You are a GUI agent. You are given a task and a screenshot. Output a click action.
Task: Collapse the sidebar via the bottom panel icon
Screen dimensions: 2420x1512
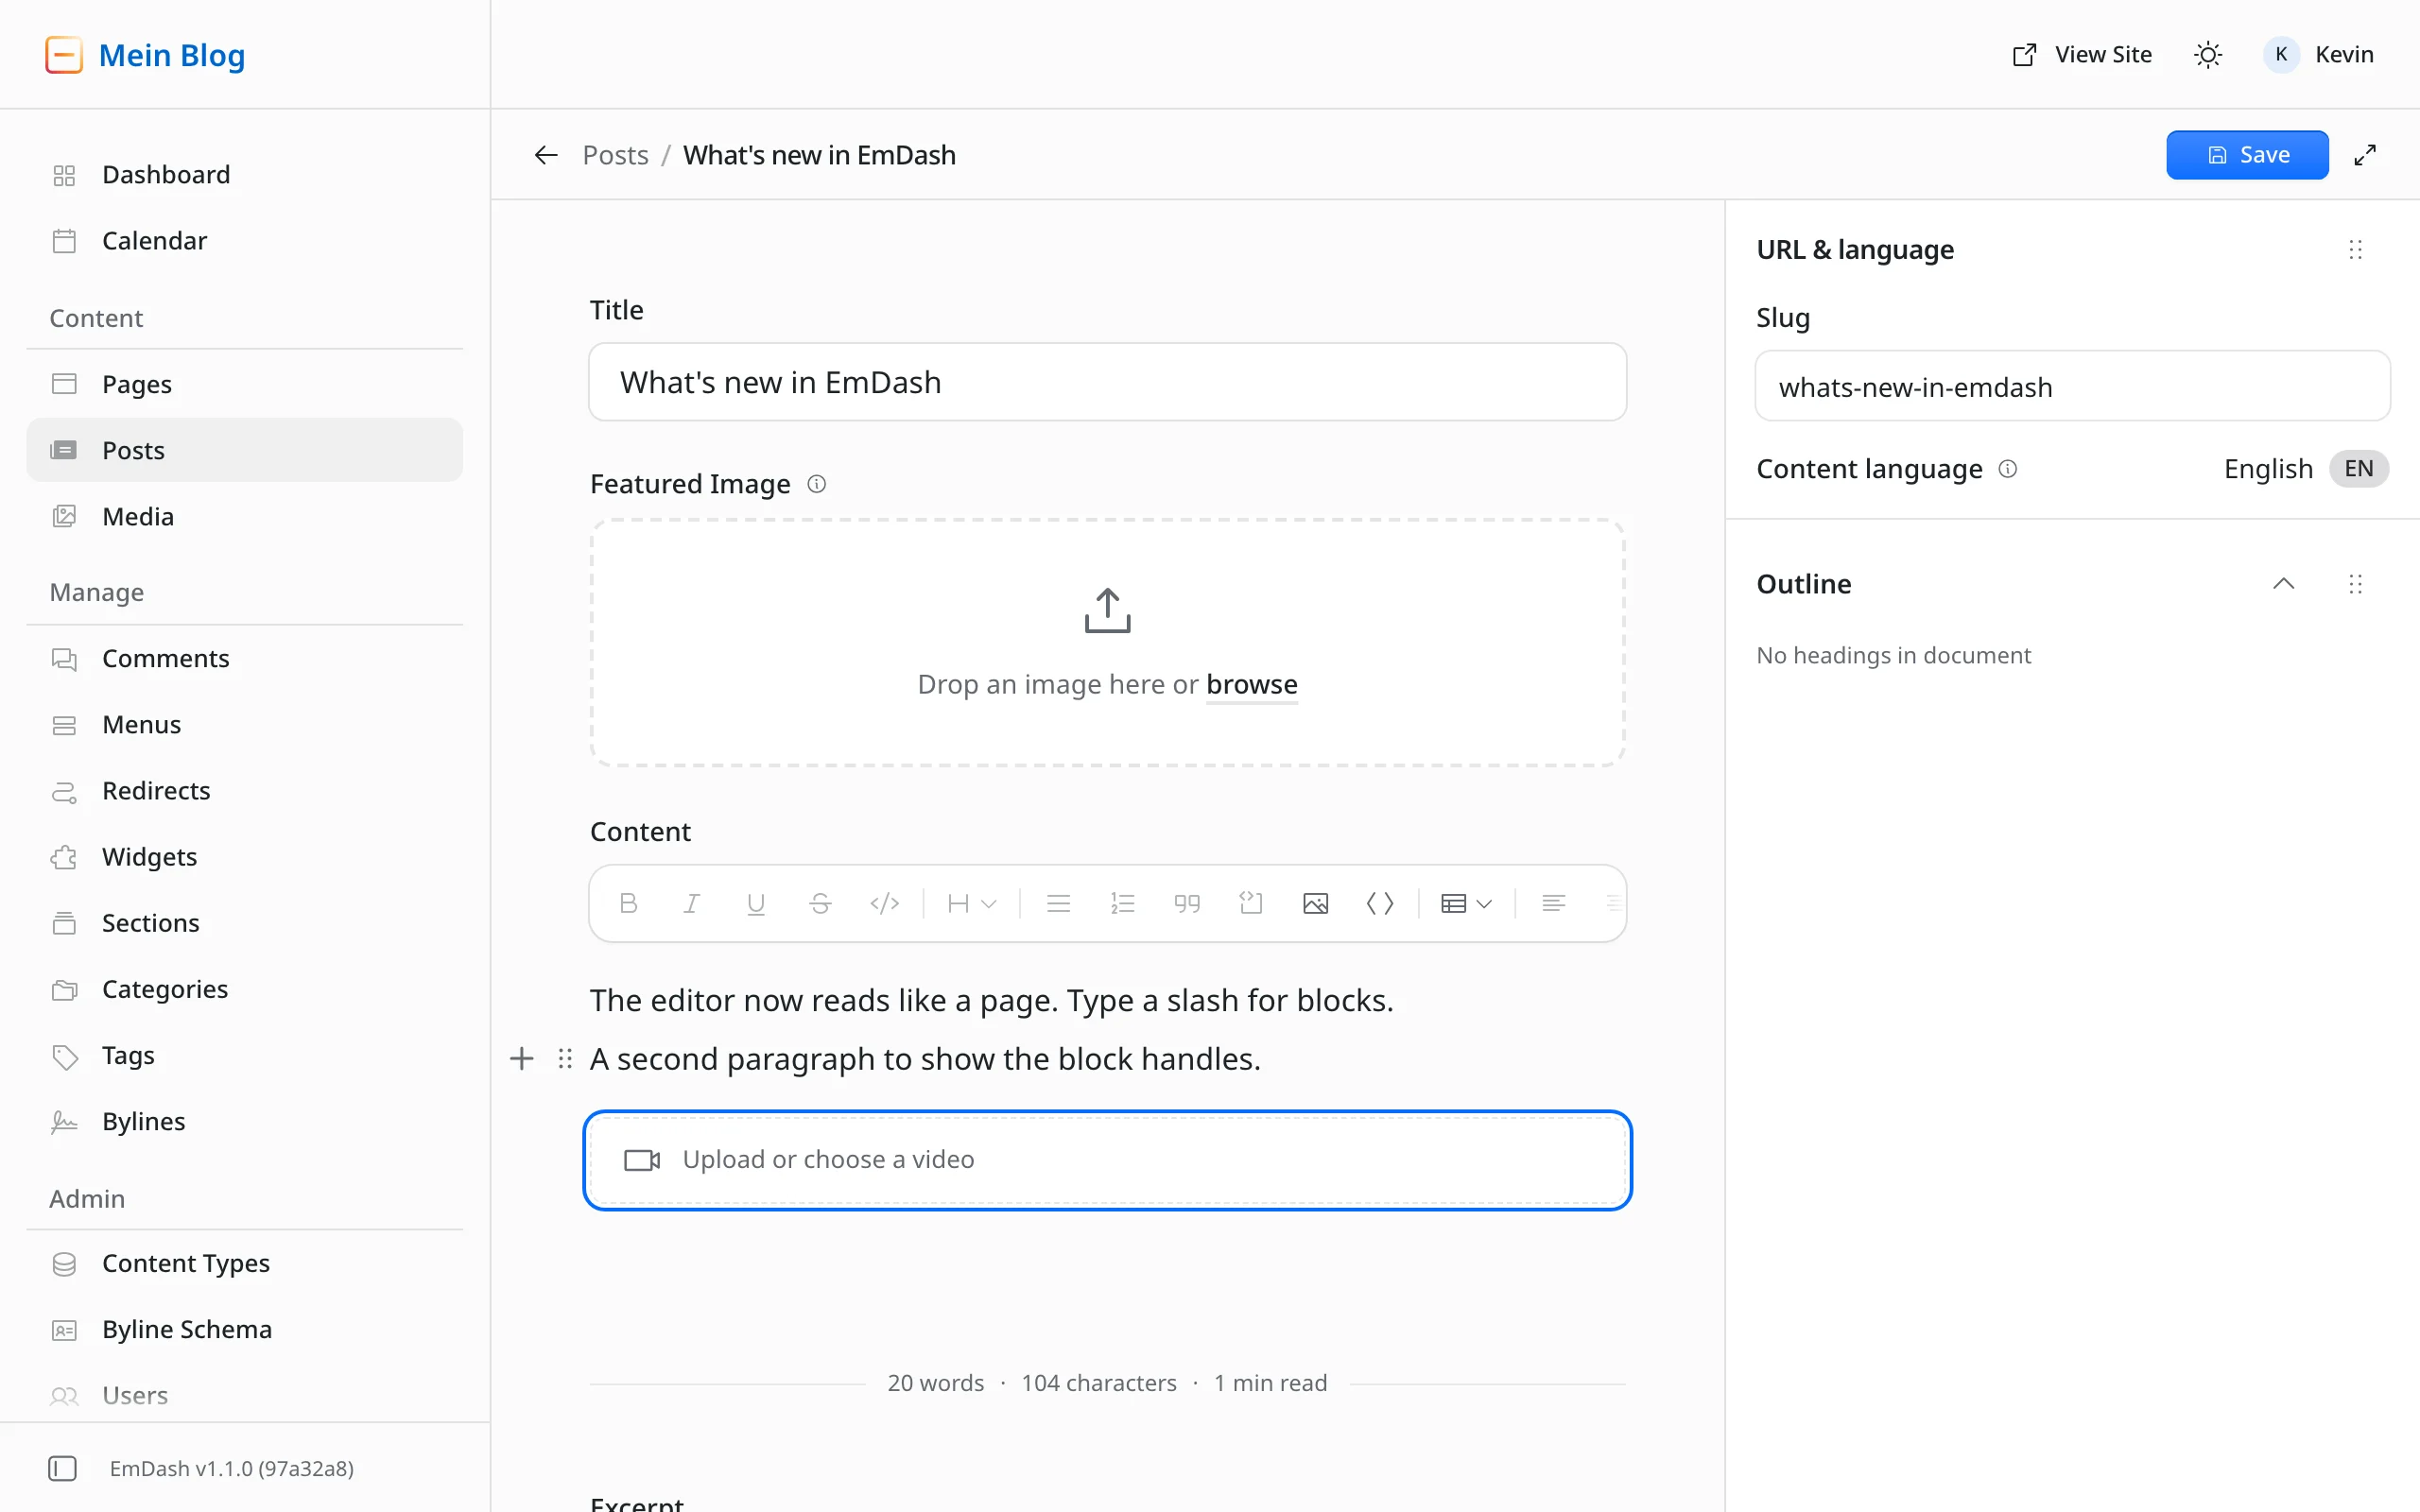click(62, 1468)
